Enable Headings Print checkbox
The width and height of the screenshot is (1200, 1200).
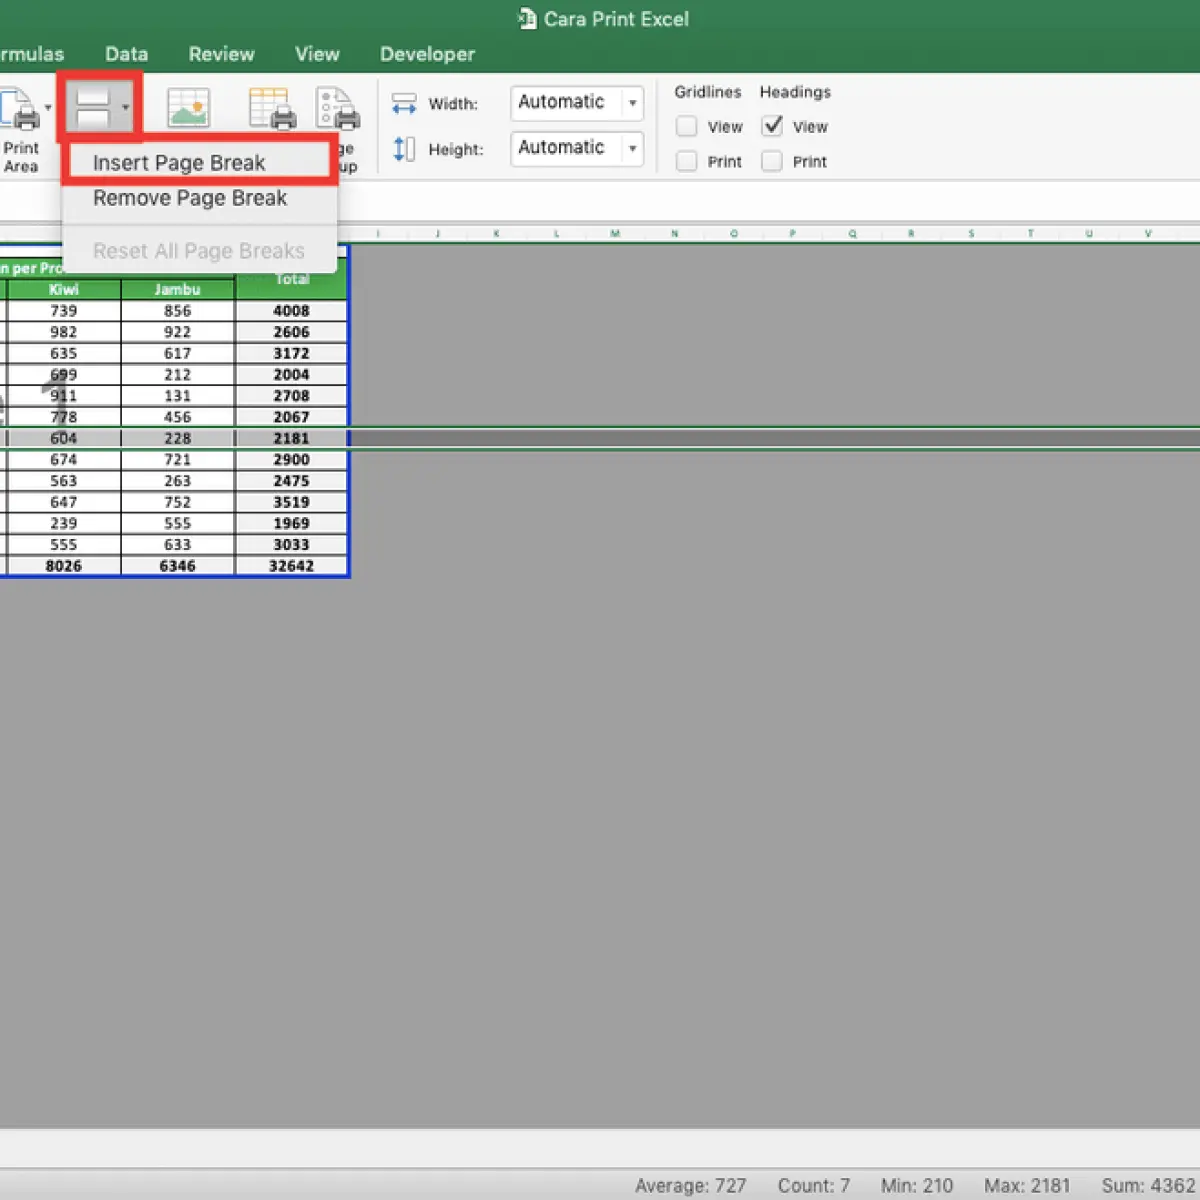point(772,161)
